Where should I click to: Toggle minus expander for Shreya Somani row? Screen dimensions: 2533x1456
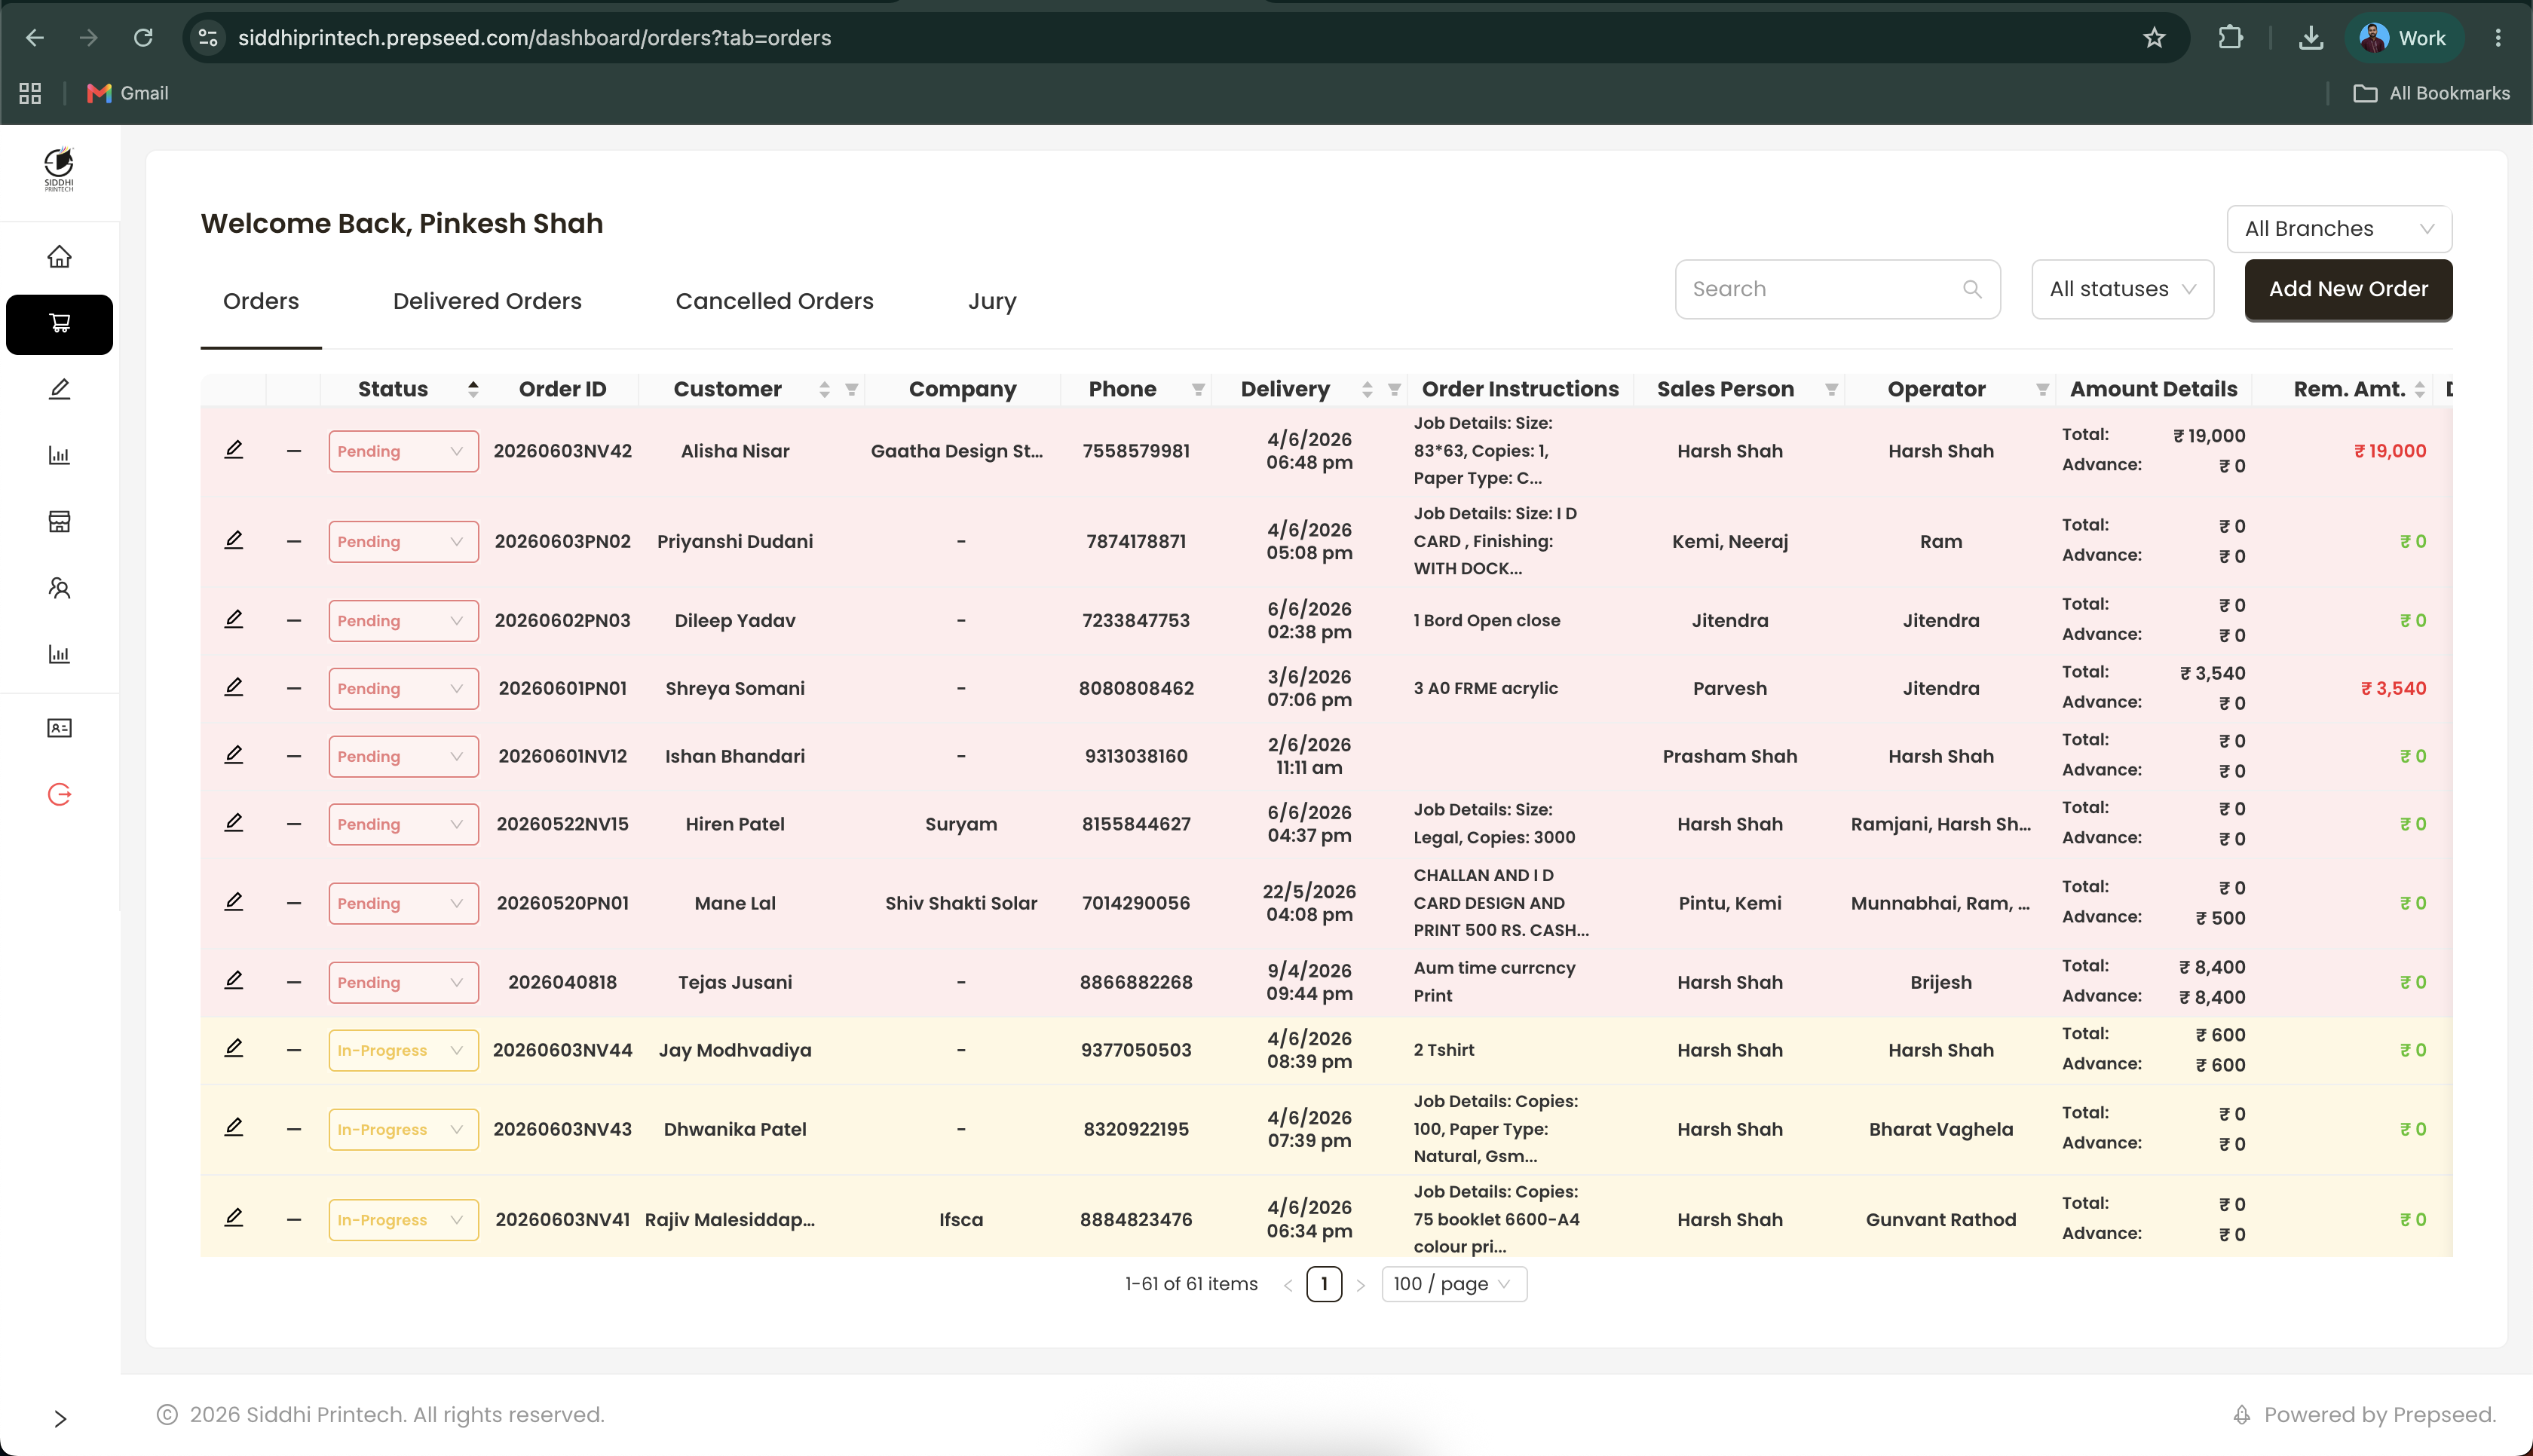click(294, 688)
